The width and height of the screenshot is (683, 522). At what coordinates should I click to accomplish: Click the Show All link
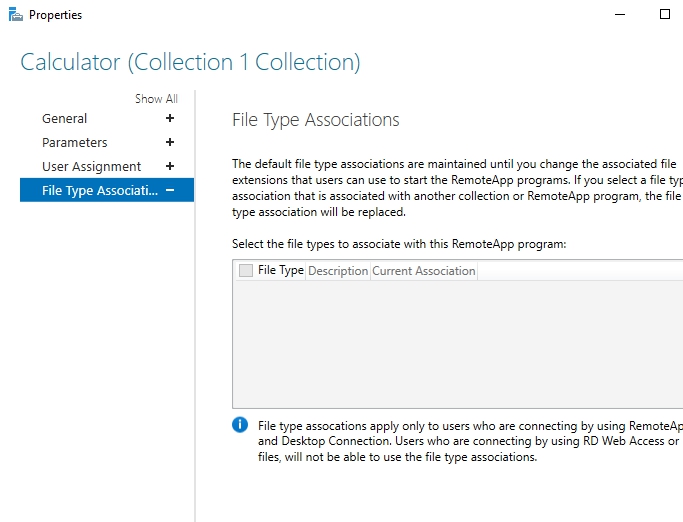156,99
